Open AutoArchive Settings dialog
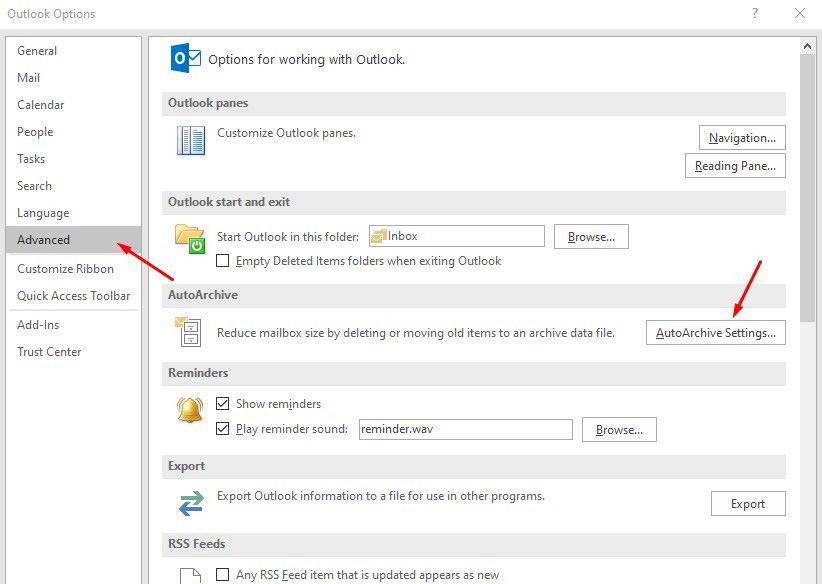This screenshot has width=822, height=584. [715, 333]
